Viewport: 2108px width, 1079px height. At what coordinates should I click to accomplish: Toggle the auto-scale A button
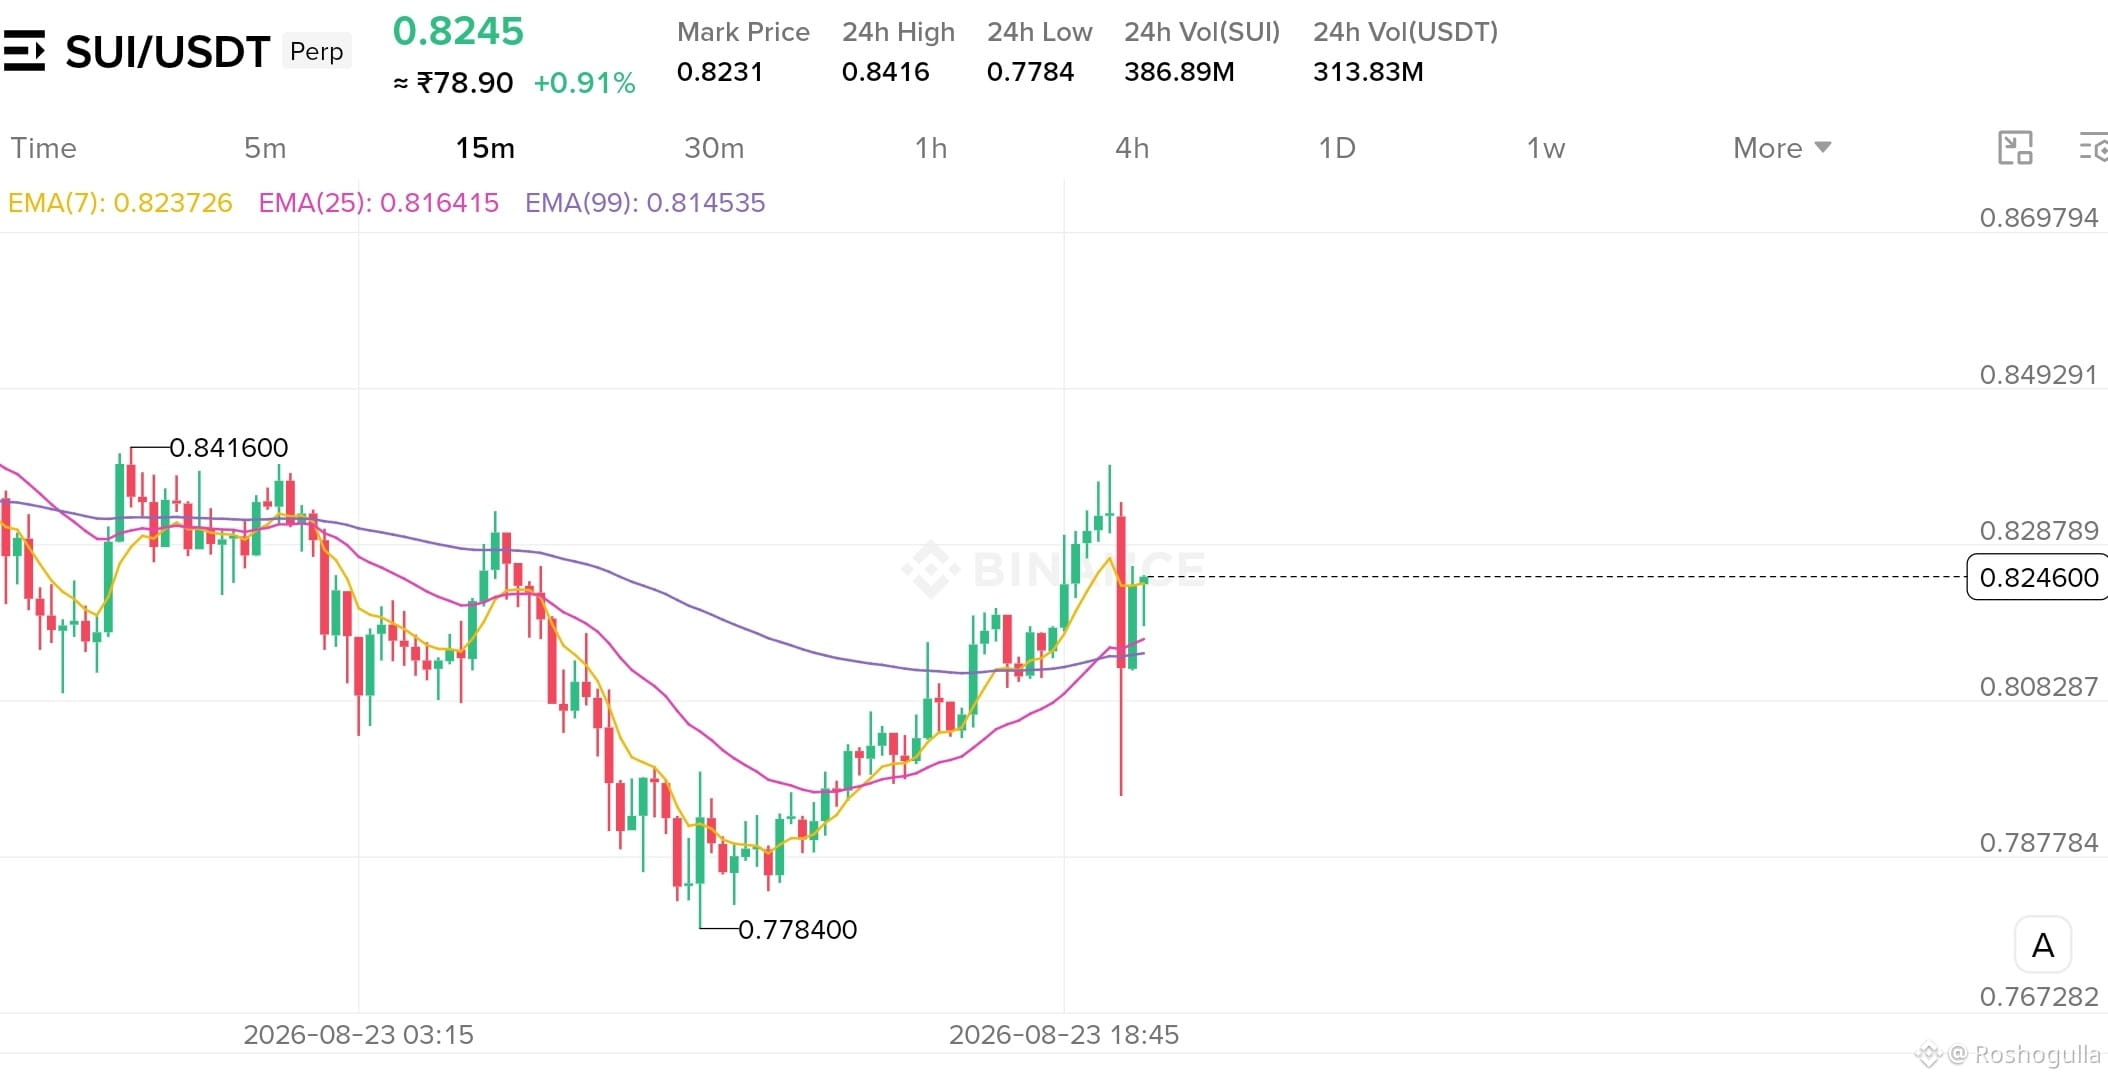pyautogui.click(x=2042, y=945)
